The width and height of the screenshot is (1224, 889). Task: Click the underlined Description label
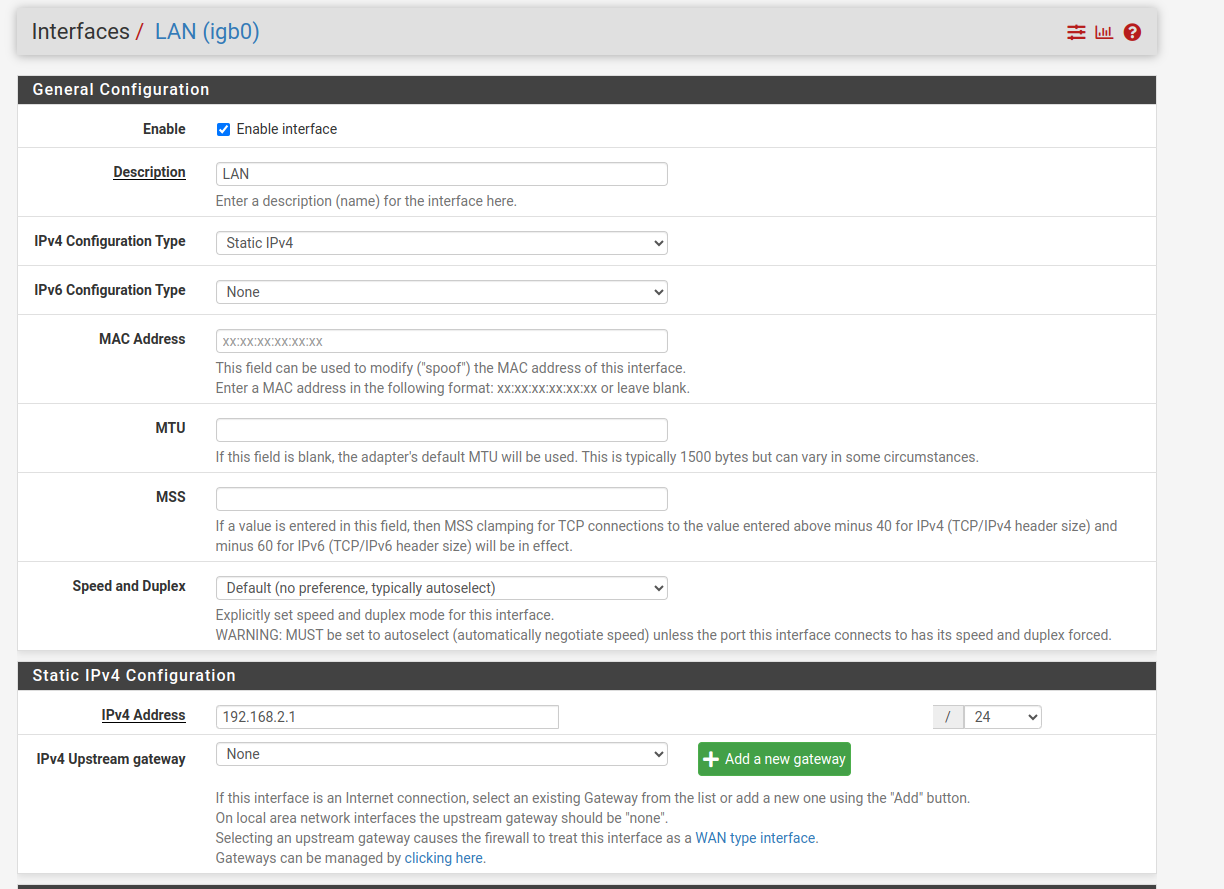coord(149,171)
